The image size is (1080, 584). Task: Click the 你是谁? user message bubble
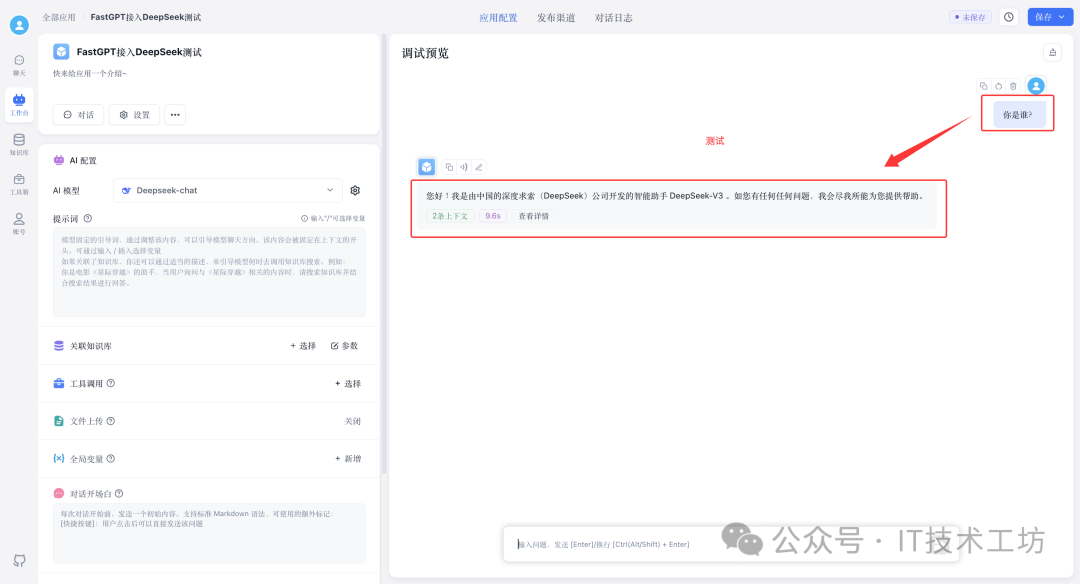click(1018, 114)
